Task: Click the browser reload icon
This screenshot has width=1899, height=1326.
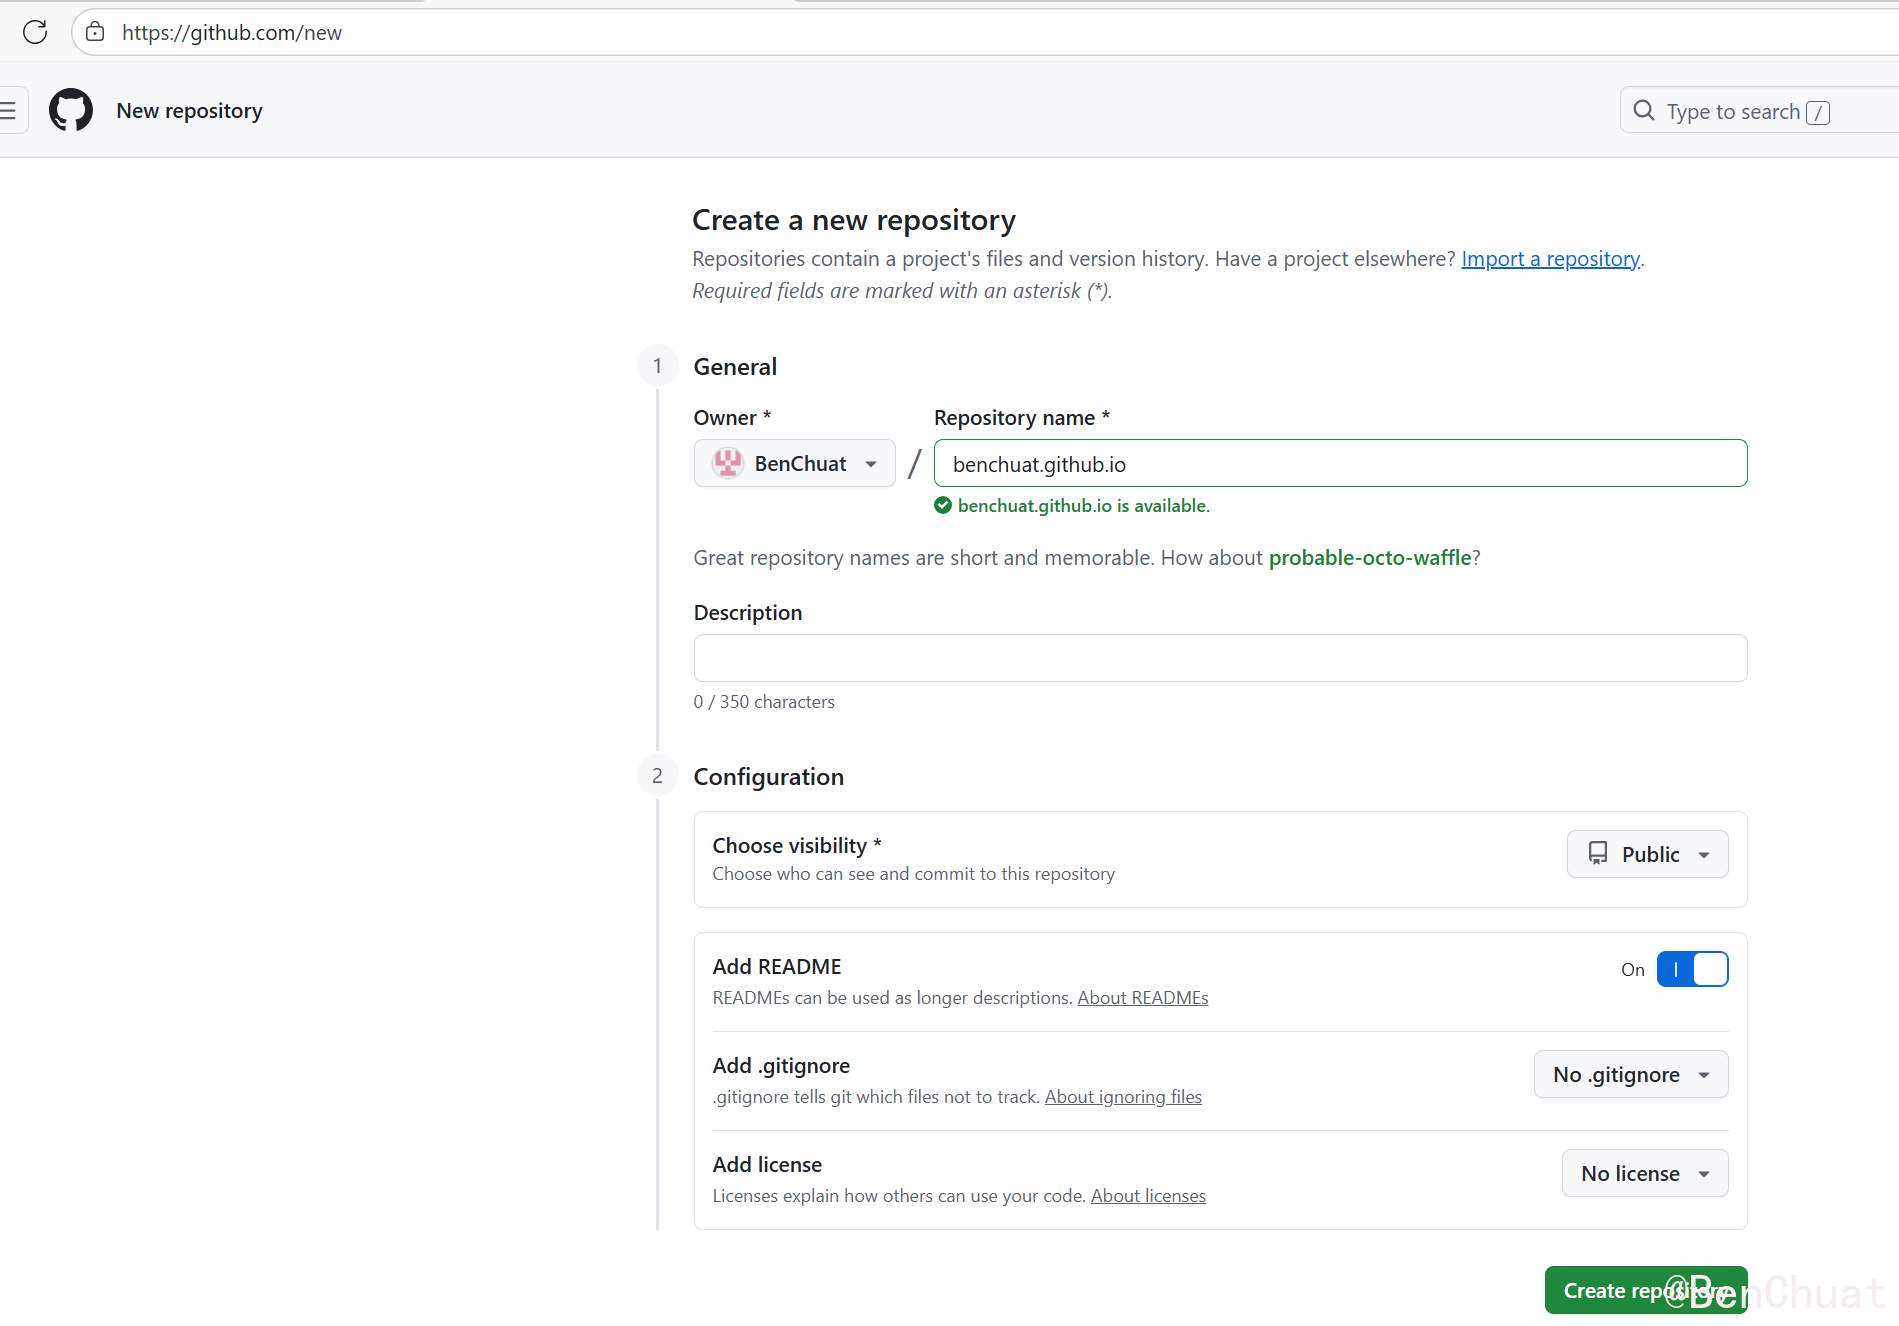Action: tap(35, 32)
